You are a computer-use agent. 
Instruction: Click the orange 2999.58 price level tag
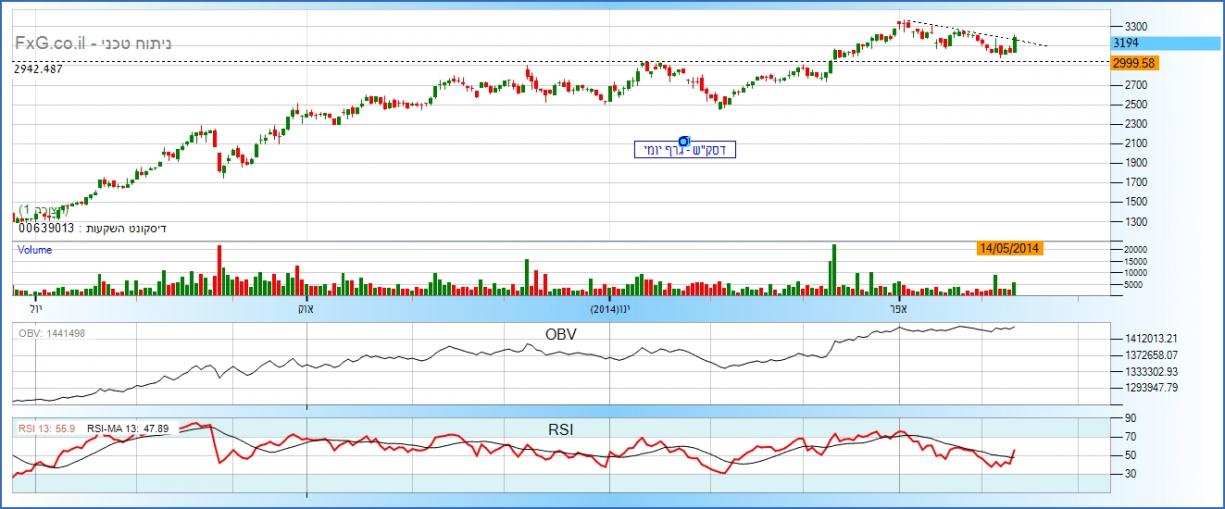coord(1134,62)
